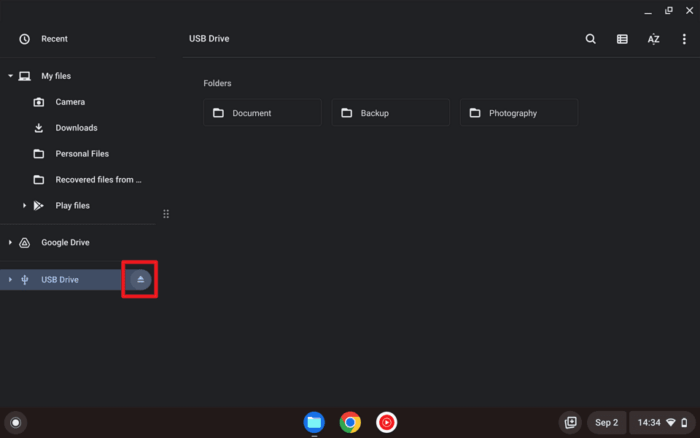Open the Document folder
Viewport: 700px width, 438px height.
click(262, 113)
